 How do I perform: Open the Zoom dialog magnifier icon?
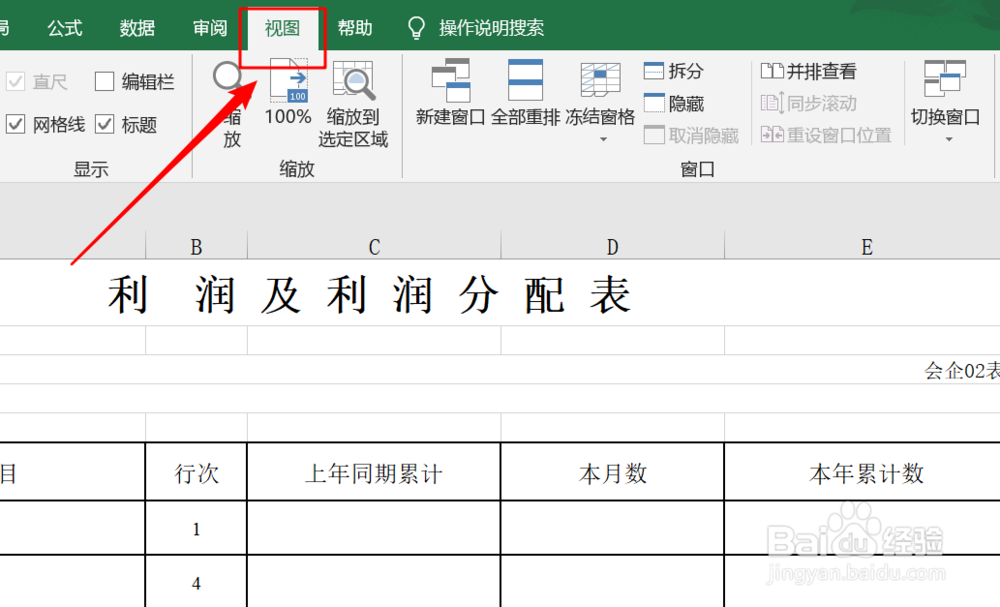click(228, 77)
